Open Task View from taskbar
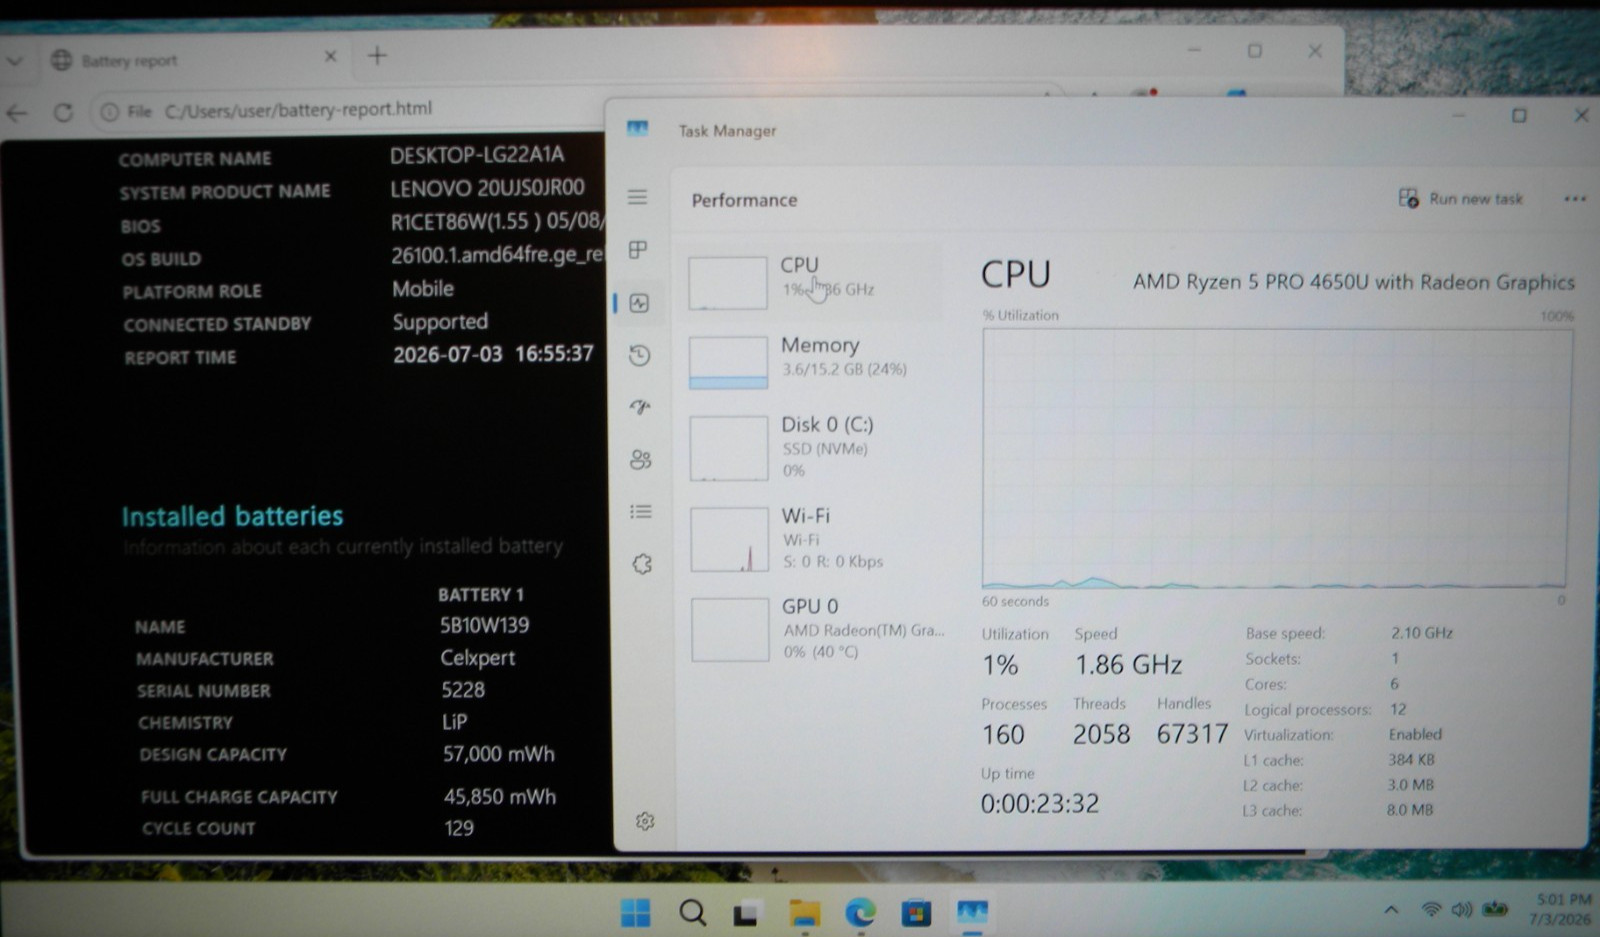The height and width of the screenshot is (937, 1600). tap(746, 913)
